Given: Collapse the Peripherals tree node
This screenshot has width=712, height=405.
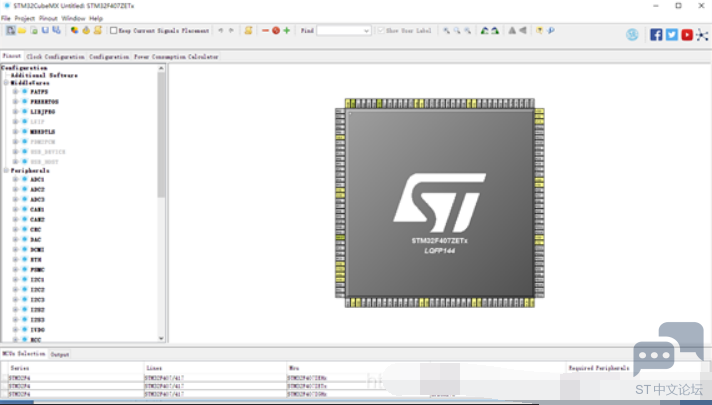Looking at the screenshot, I should tap(6, 171).
